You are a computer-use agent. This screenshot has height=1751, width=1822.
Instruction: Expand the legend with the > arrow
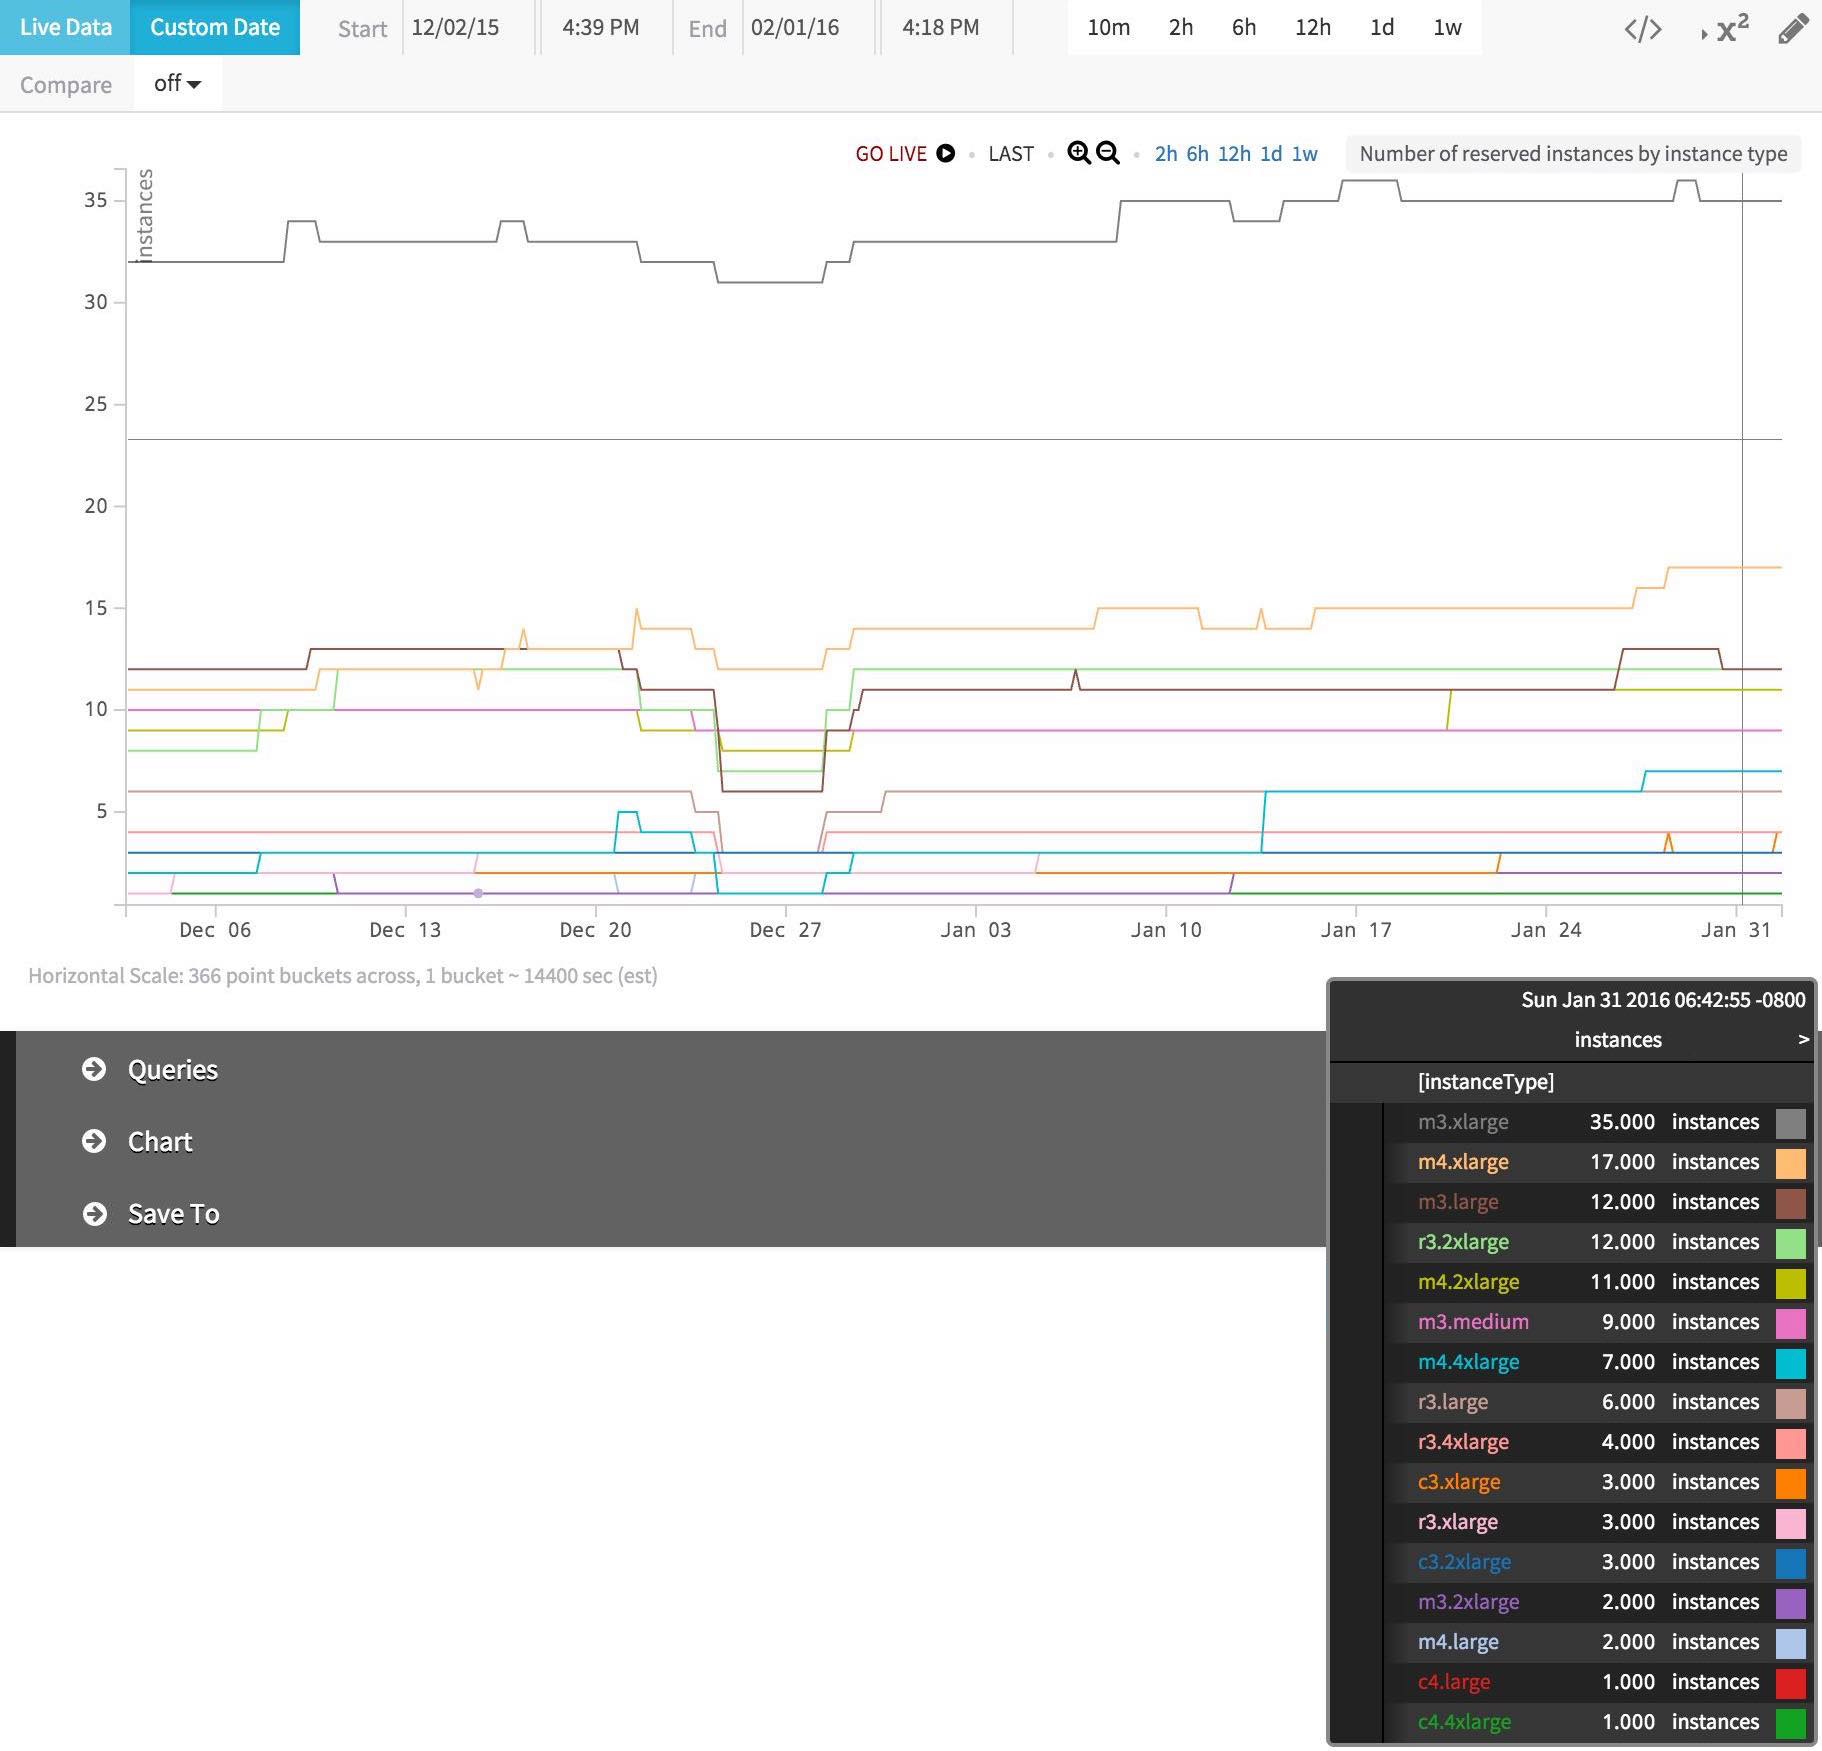click(x=1803, y=1040)
